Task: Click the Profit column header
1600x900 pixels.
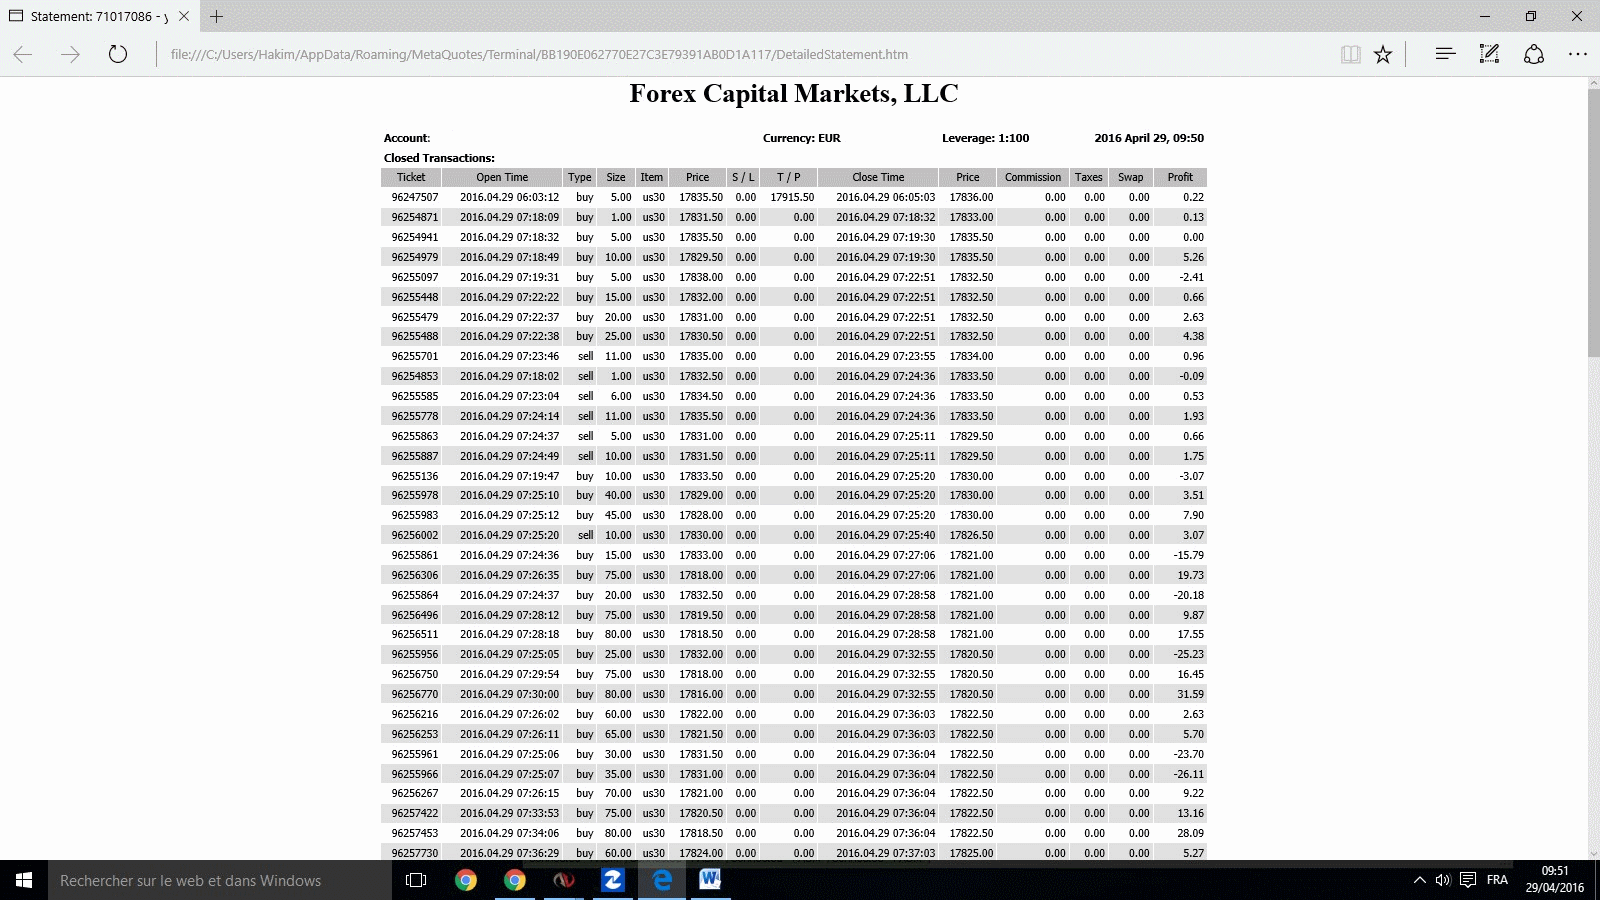Action: click(x=1180, y=177)
